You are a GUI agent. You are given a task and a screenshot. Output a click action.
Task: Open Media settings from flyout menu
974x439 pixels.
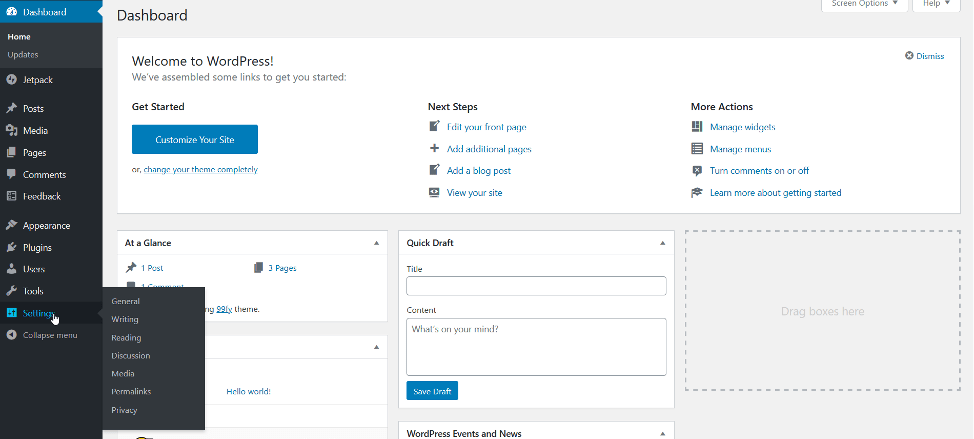pyautogui.click(x=123, y=374)
